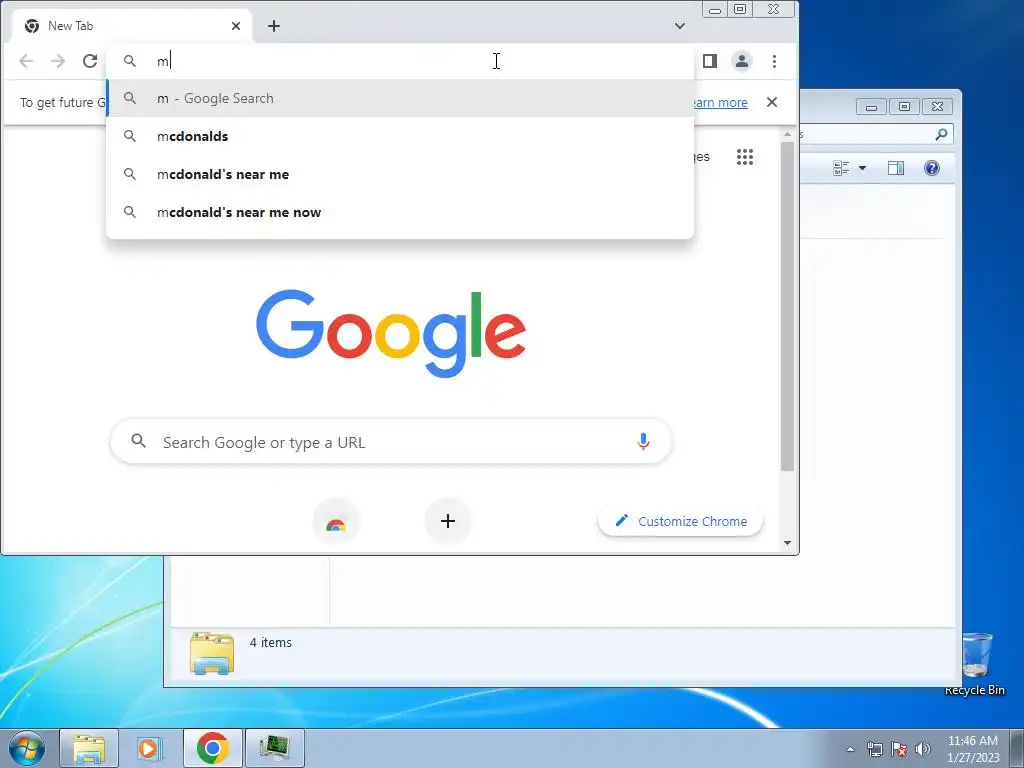Click the network status tray icon

[x=874, y=749]
